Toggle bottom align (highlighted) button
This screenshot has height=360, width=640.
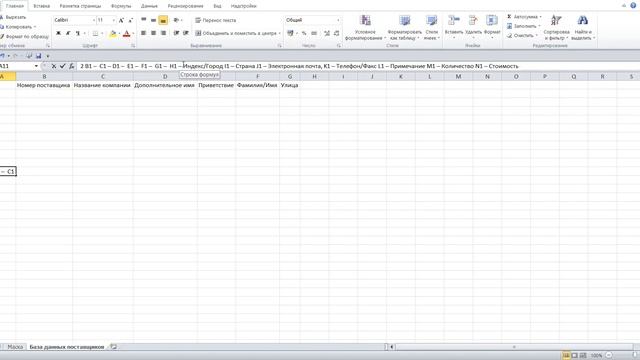[163, 20]
